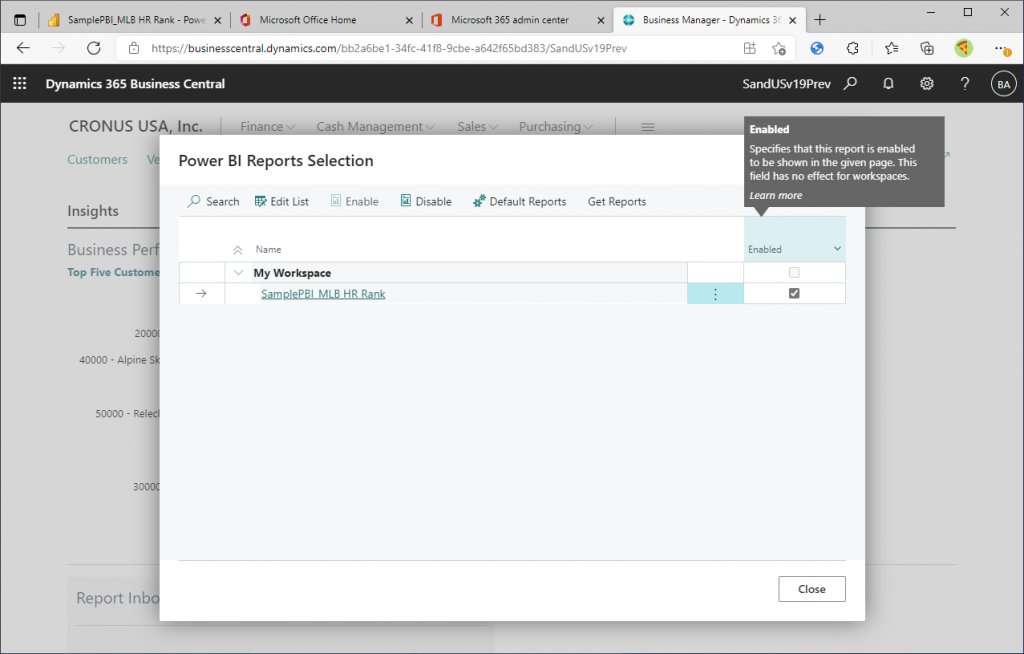Expand the Purchasing menu
Viewport: 1024px width, 654px height.
pyautogui.click(x=556, y=127)
